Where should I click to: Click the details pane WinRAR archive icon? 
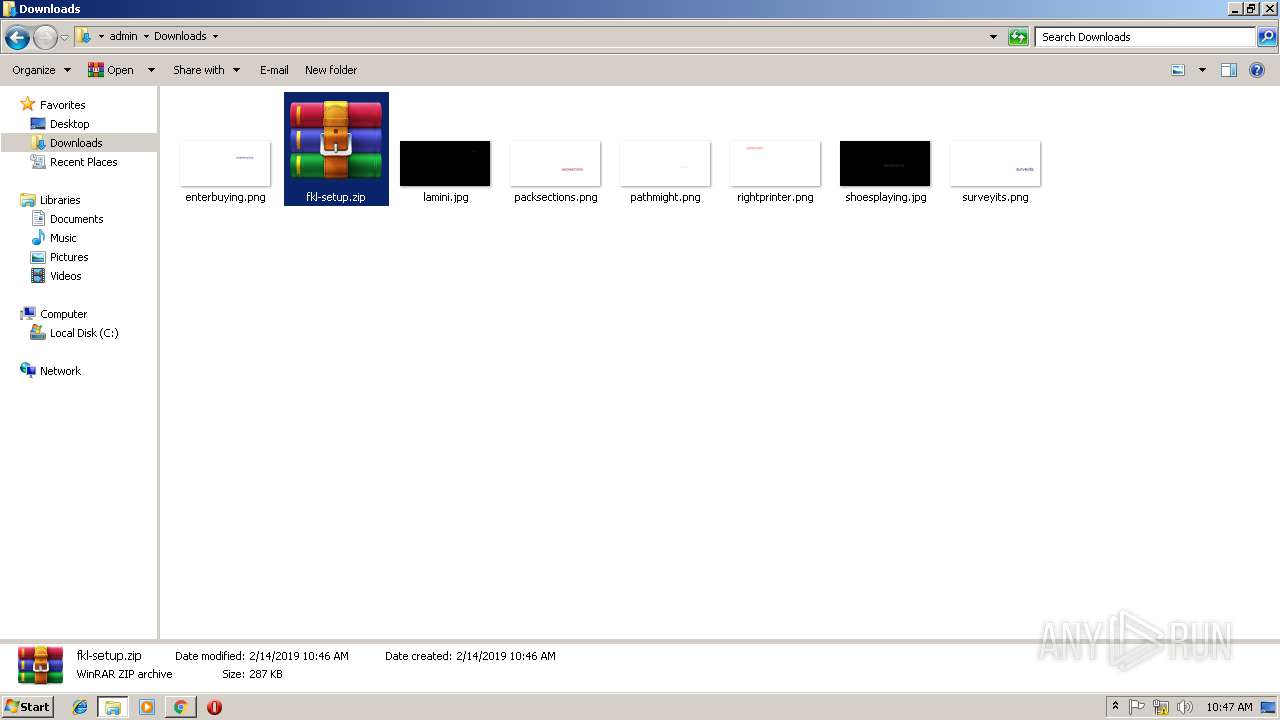click(x=40, y=665)
